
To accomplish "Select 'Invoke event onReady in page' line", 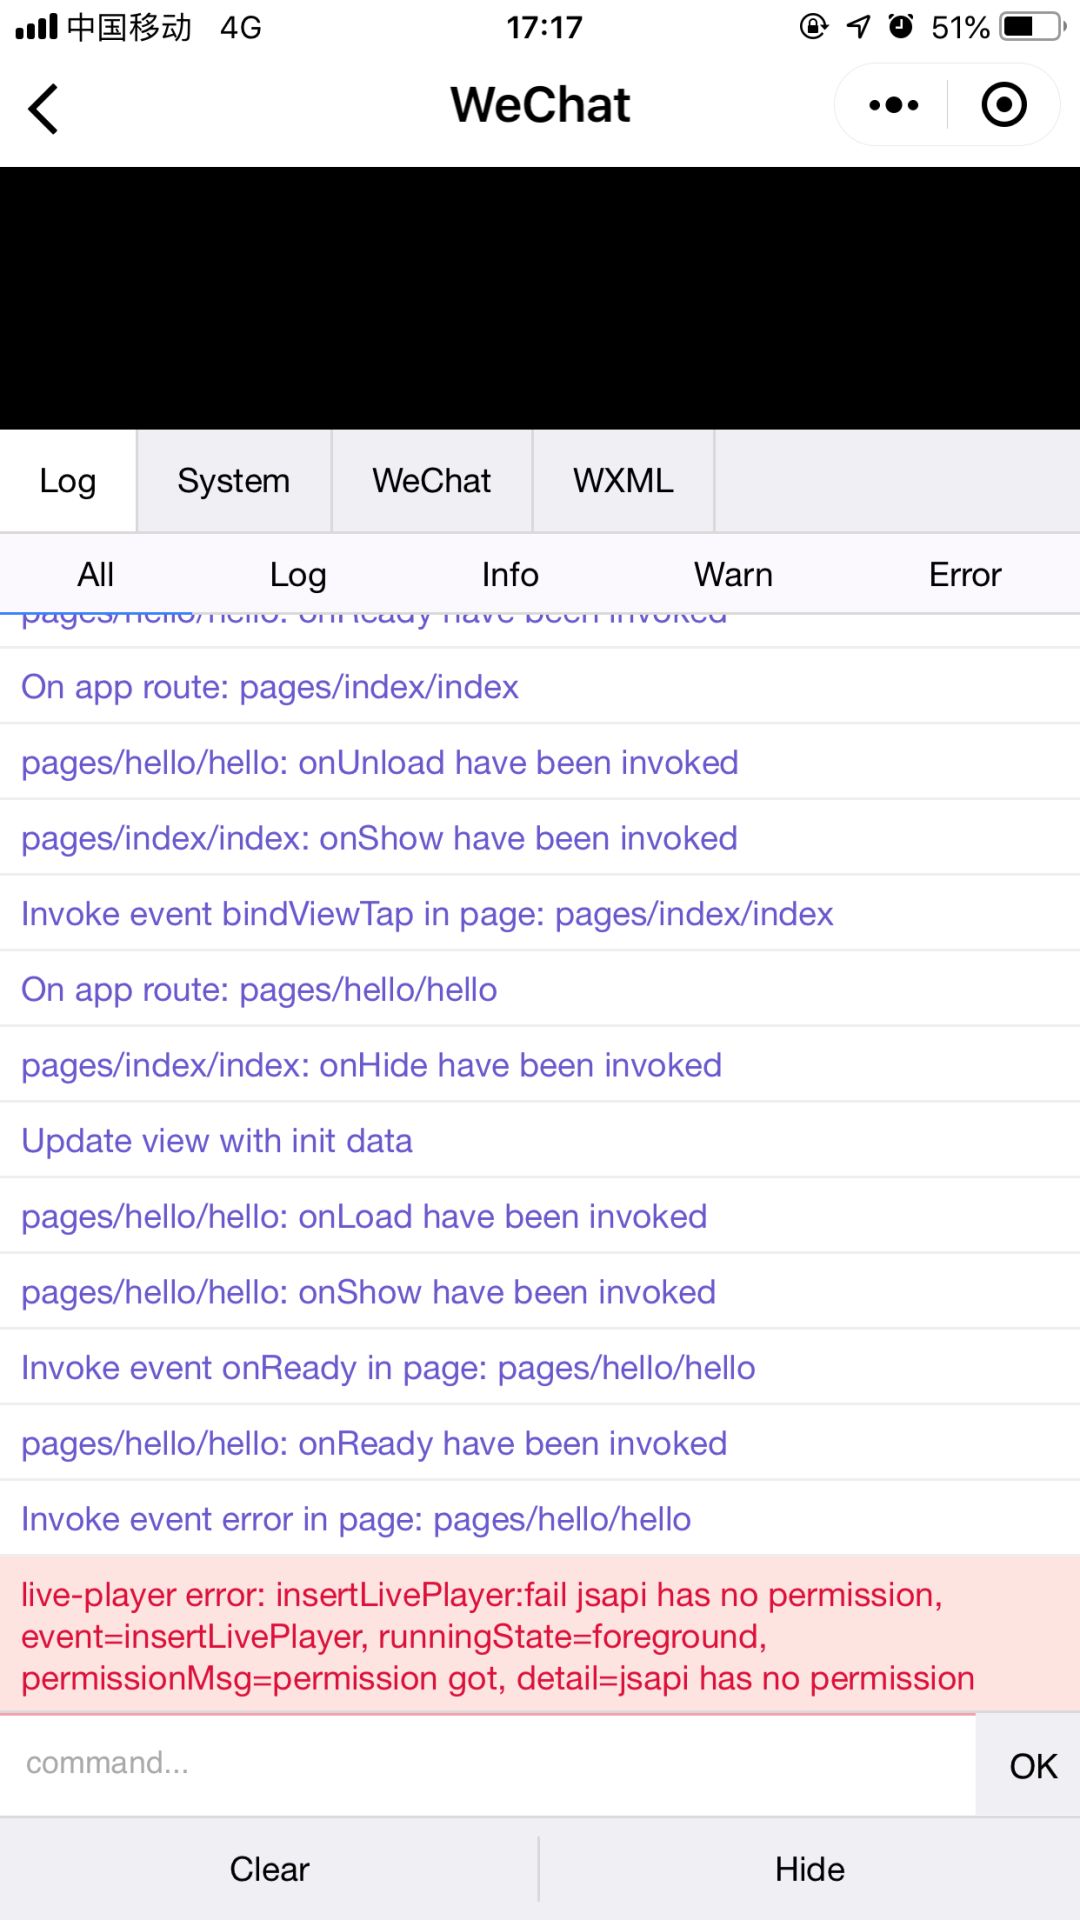I will point(540,1368).
